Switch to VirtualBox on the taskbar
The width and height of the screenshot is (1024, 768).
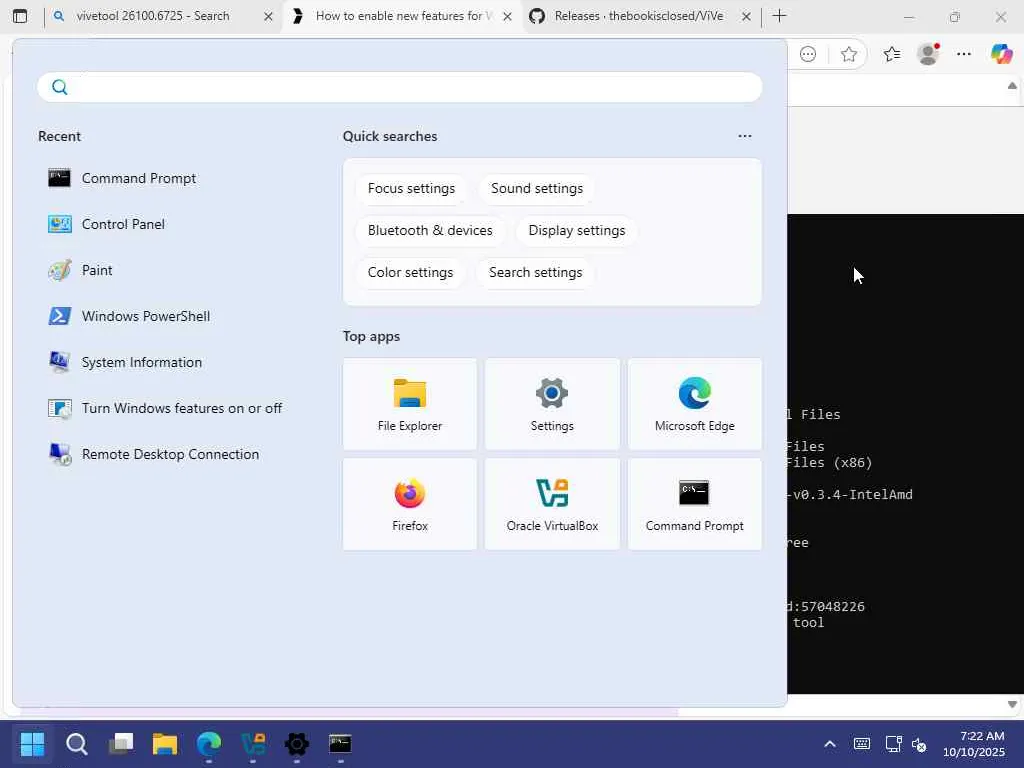pyautogui.click(x=253, y=744)
